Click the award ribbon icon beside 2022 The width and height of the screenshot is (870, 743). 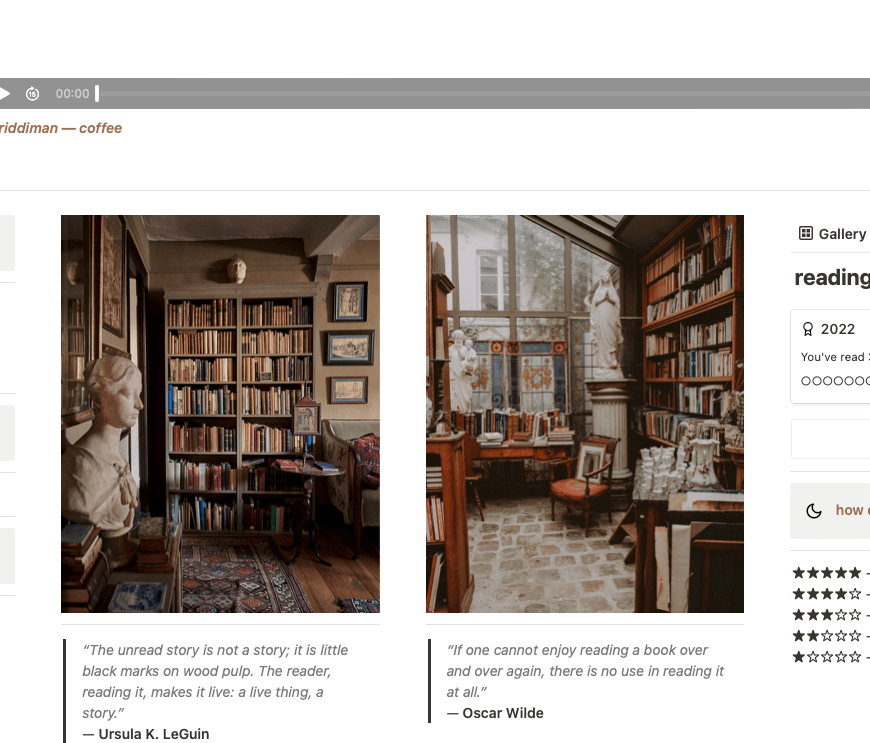pyautogui.click(x=808, y=329)
